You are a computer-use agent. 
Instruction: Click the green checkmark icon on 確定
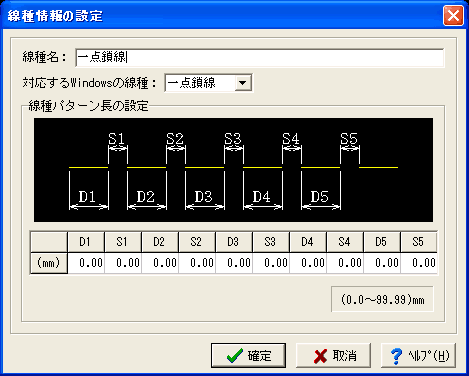pyautogui.click(x=235, y=356)
